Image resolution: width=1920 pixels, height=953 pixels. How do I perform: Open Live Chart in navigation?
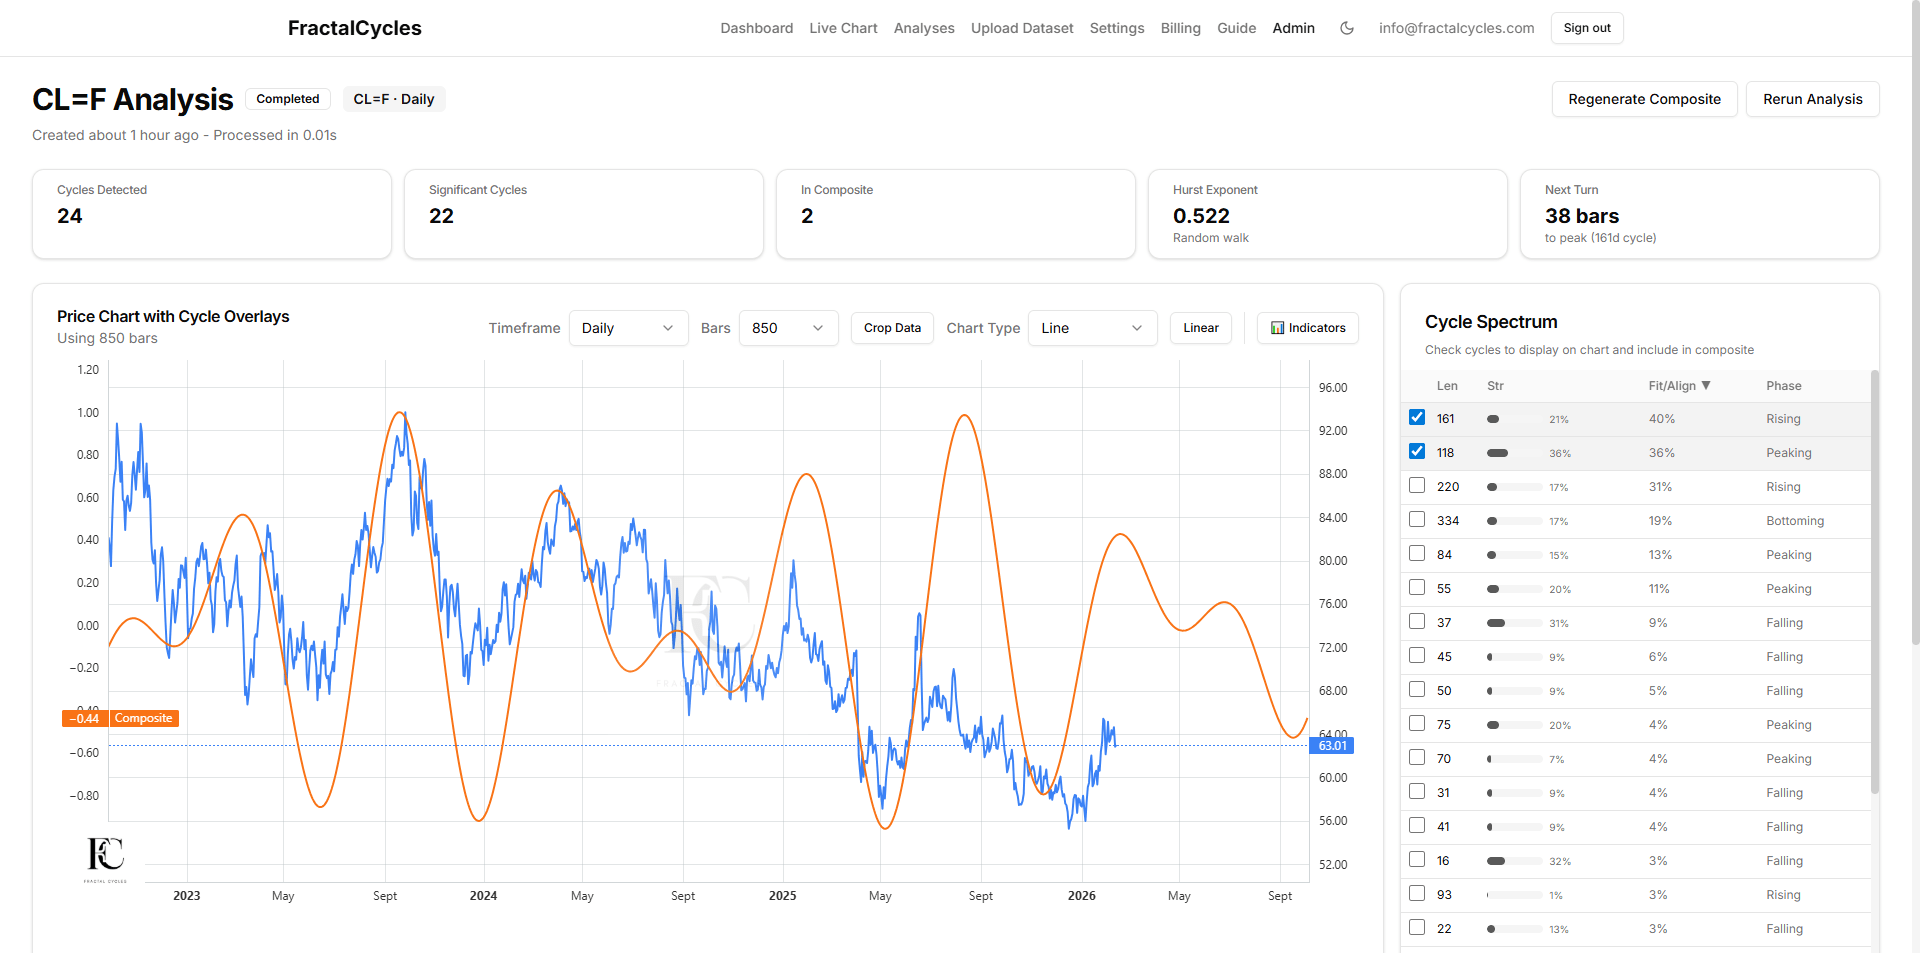pos(843,28)
